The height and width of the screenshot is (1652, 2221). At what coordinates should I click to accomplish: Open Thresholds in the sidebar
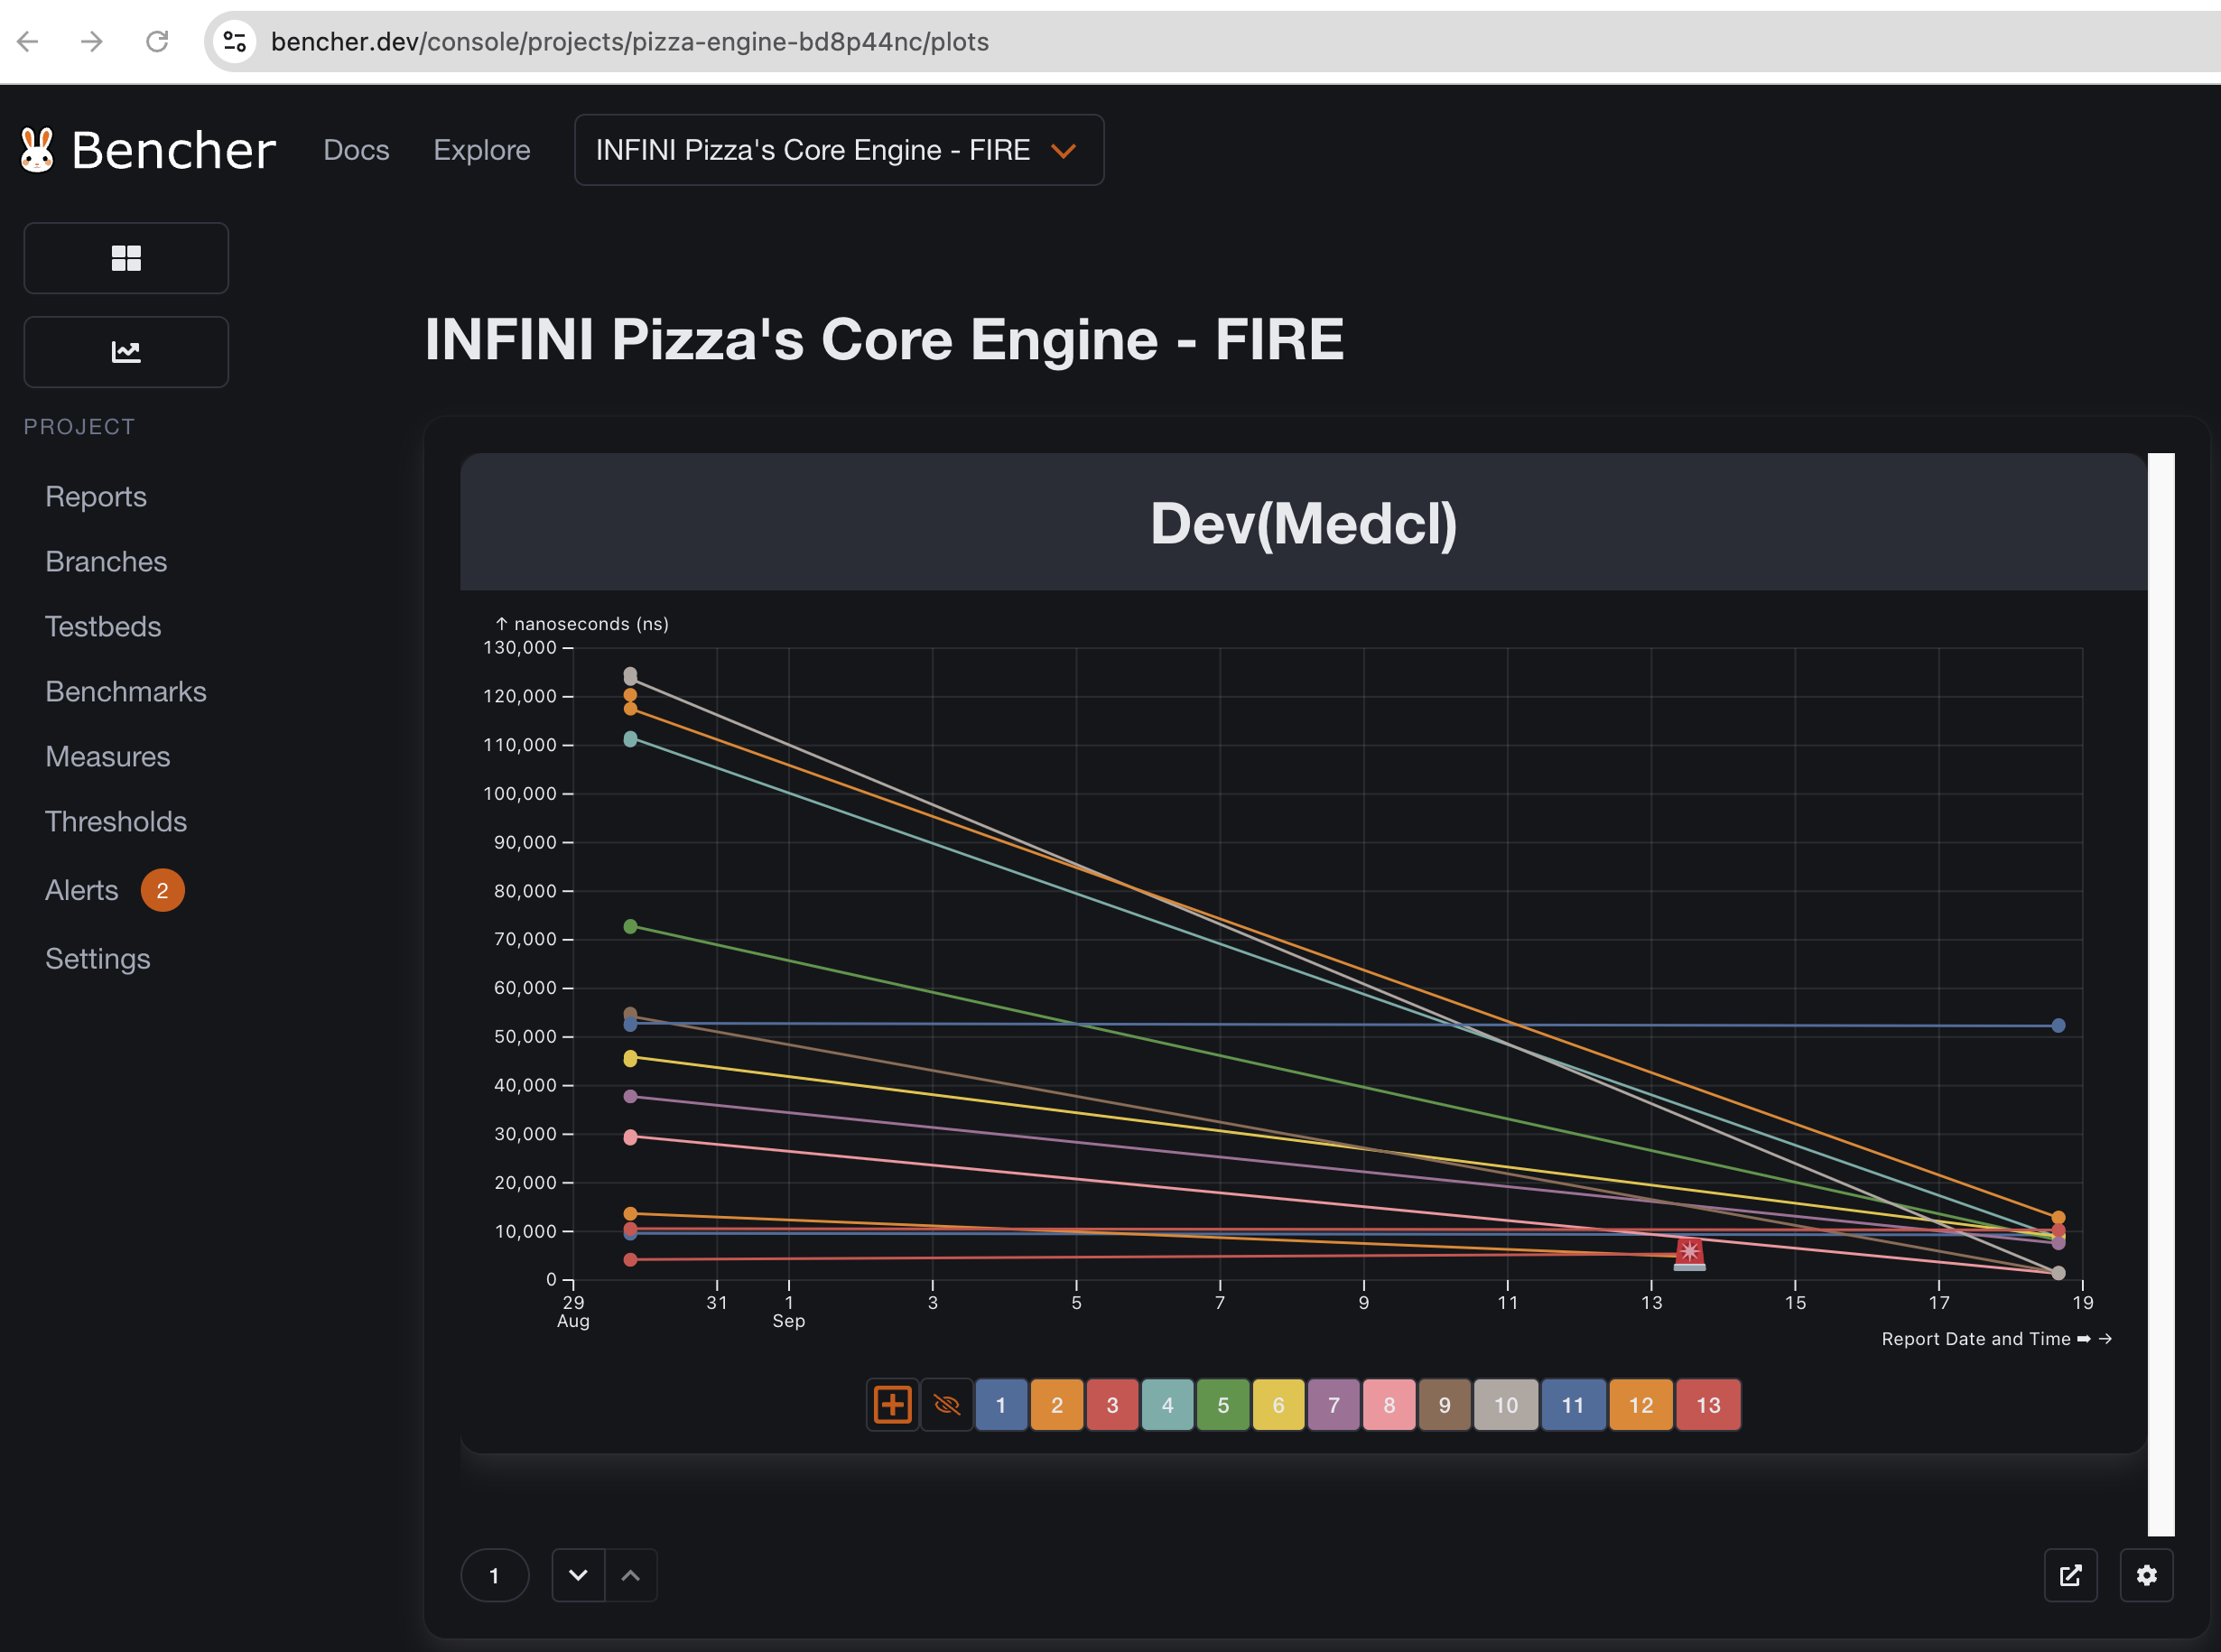point(116,821)
